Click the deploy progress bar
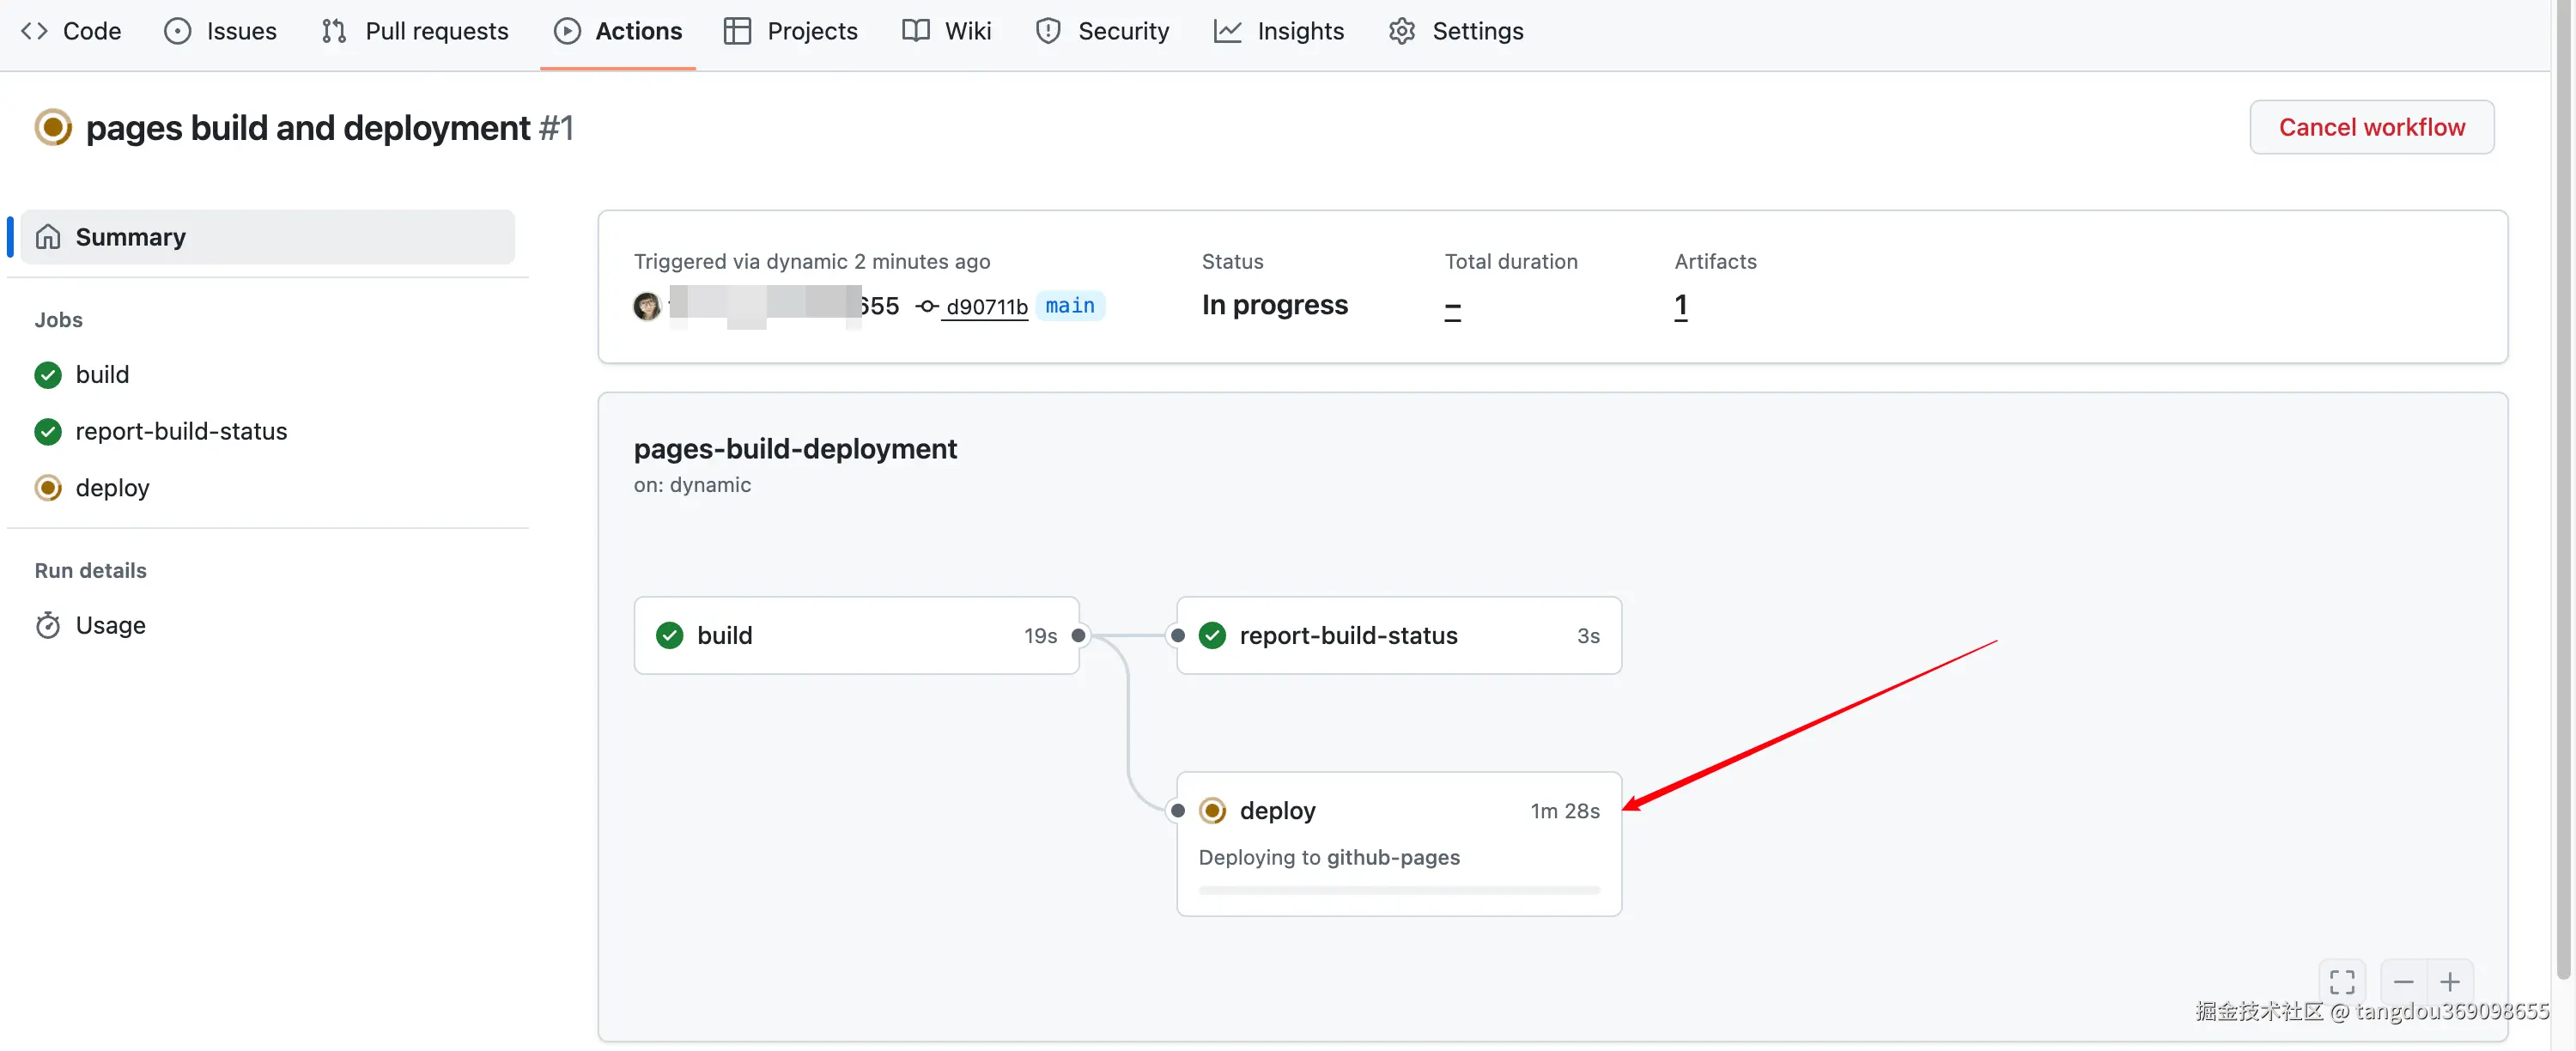The height and width of the screenshot is (1051, 2576). click(x=1398, y=889)
